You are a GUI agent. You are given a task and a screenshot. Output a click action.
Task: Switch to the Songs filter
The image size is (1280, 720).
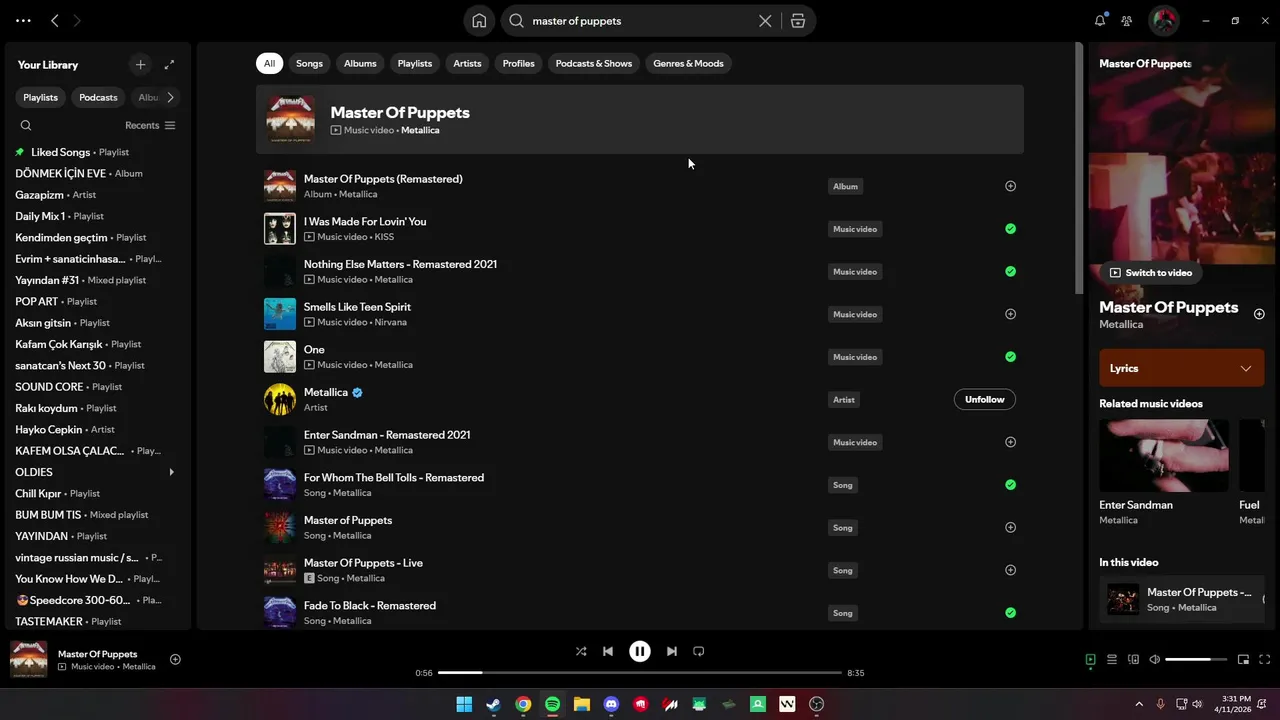309,63
